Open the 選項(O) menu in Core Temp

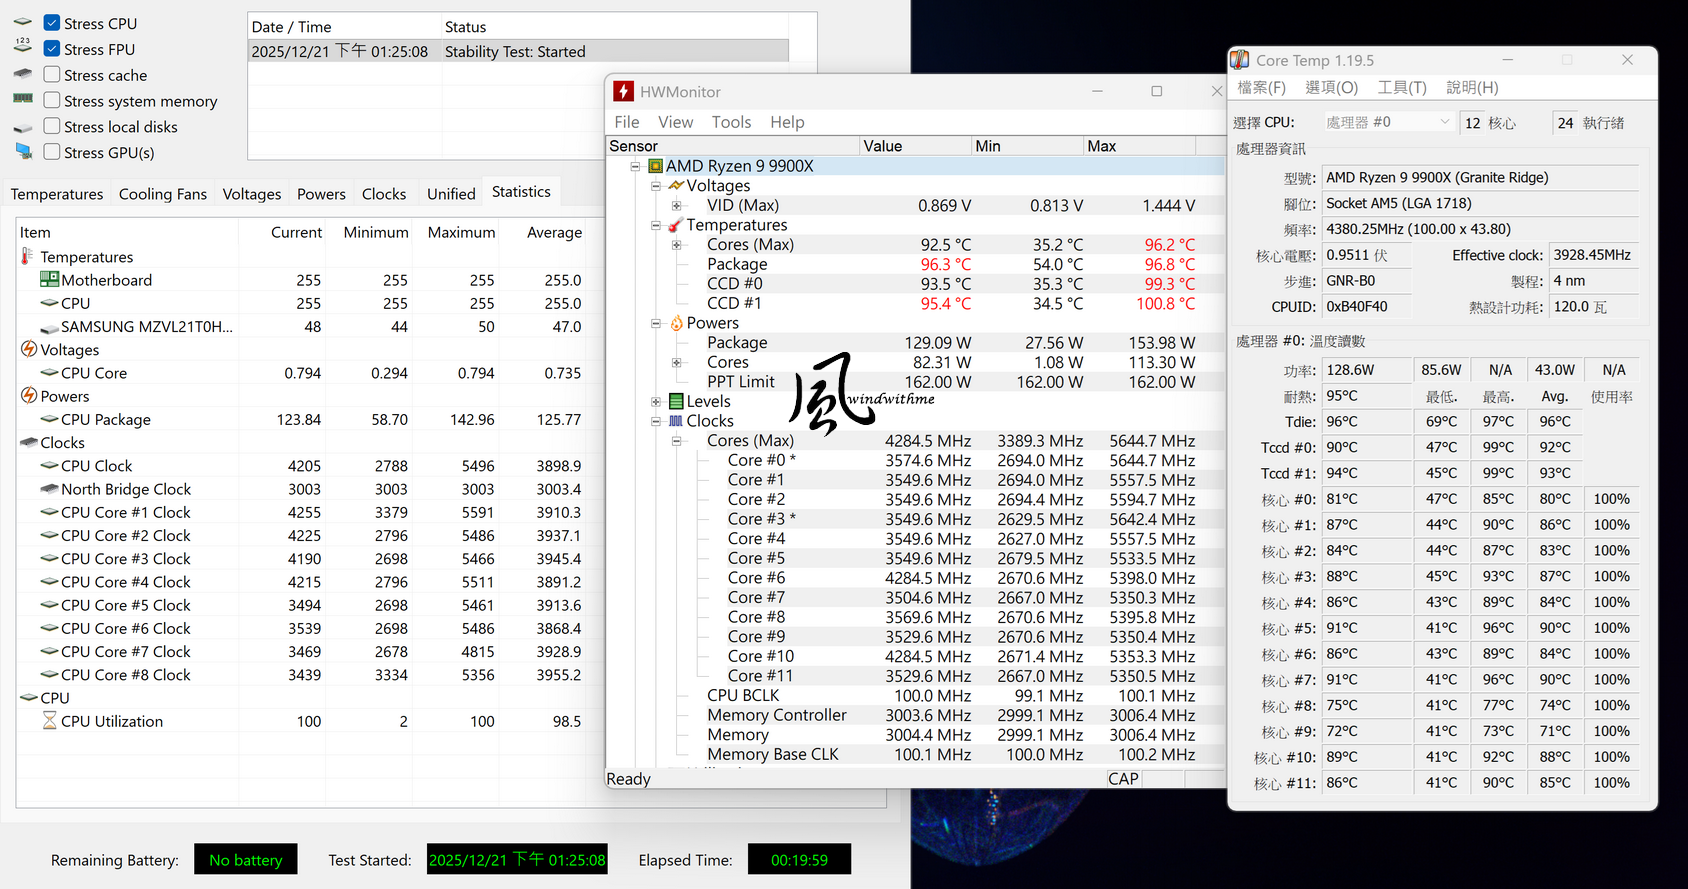pyautogui.click(x=1331, y=88)
